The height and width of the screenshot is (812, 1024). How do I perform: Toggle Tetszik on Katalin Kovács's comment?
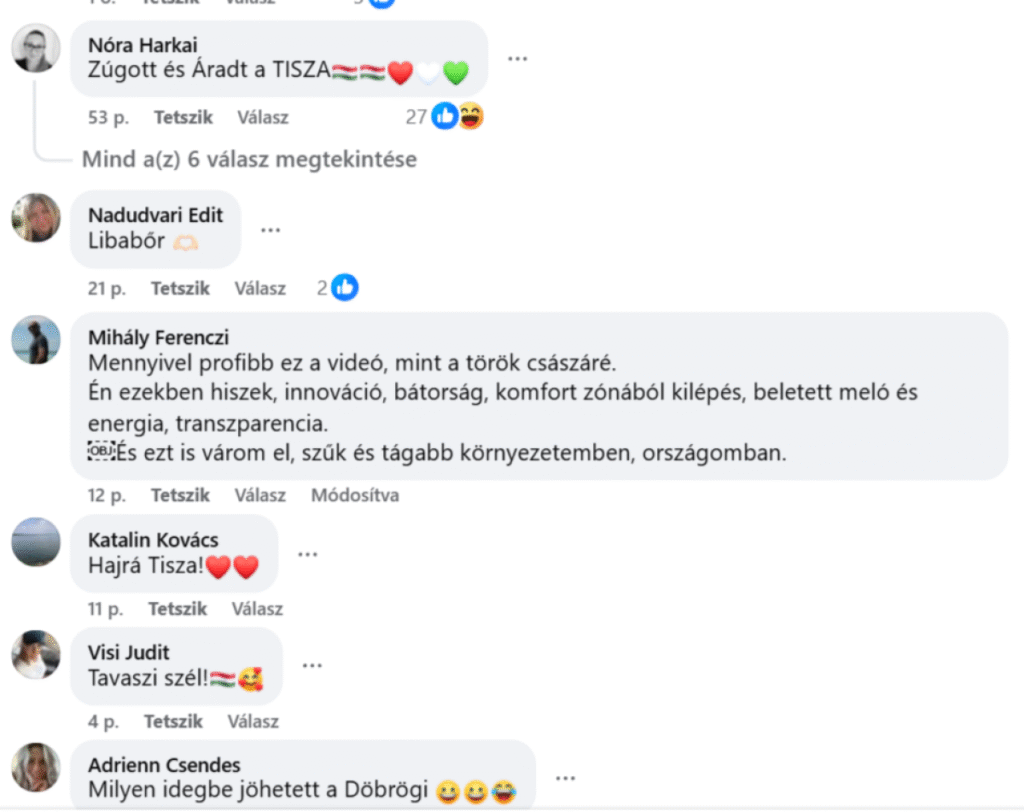pos(178,608)
